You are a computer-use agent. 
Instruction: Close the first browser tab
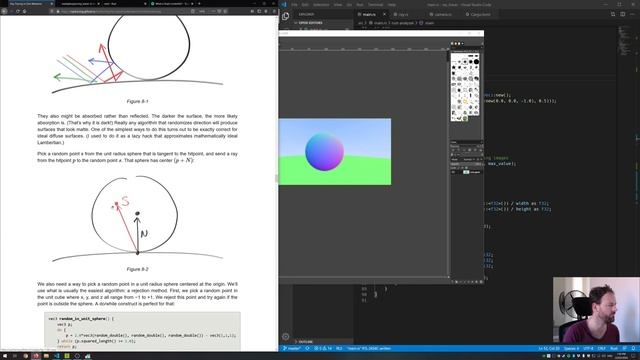(x=52, y=4)
